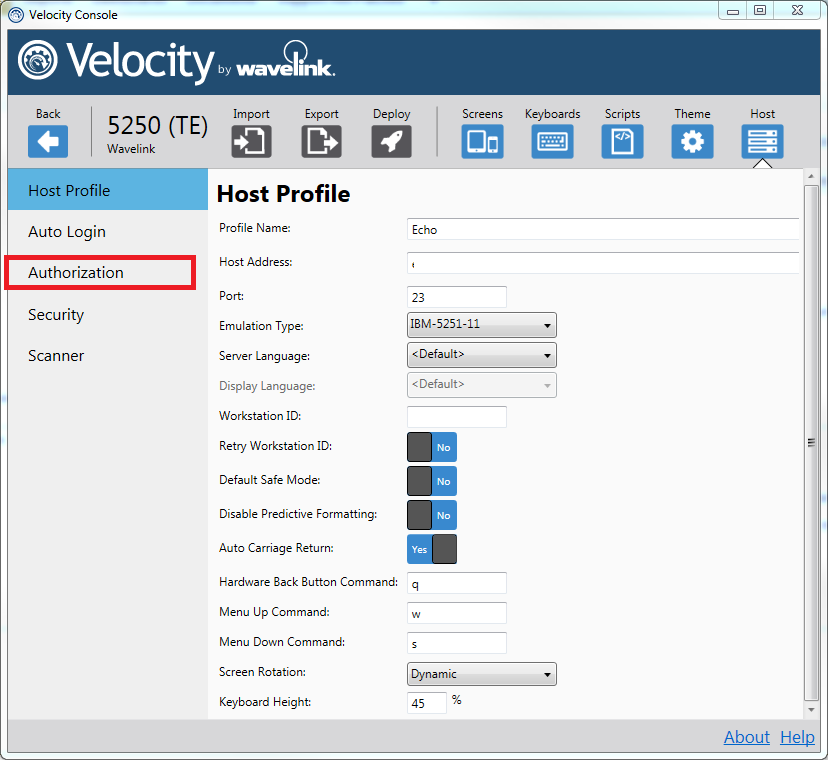Open the Keyboards editor icon
The image size is (828, 760).
pos(552,141)
